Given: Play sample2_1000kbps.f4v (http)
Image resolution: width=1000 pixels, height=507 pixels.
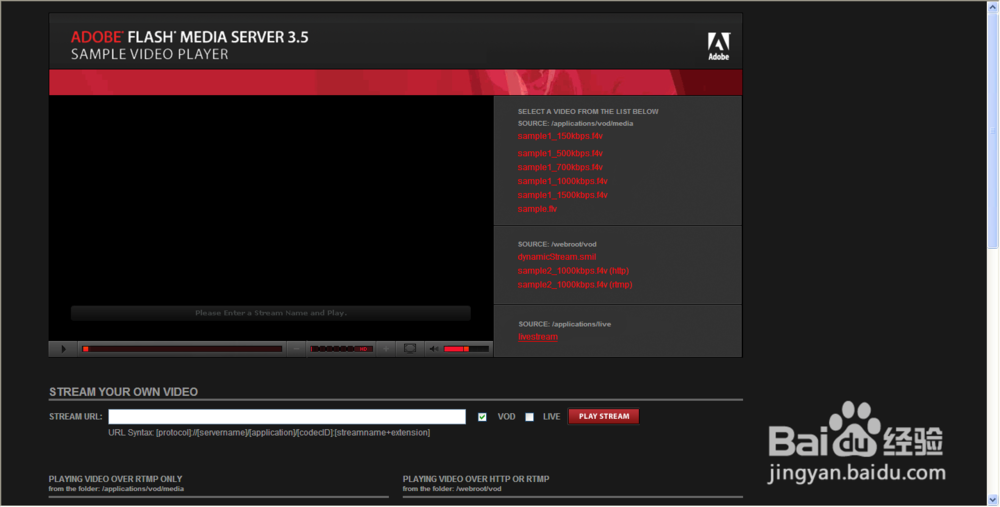Looking at the screenshot, I should [573, 271].
